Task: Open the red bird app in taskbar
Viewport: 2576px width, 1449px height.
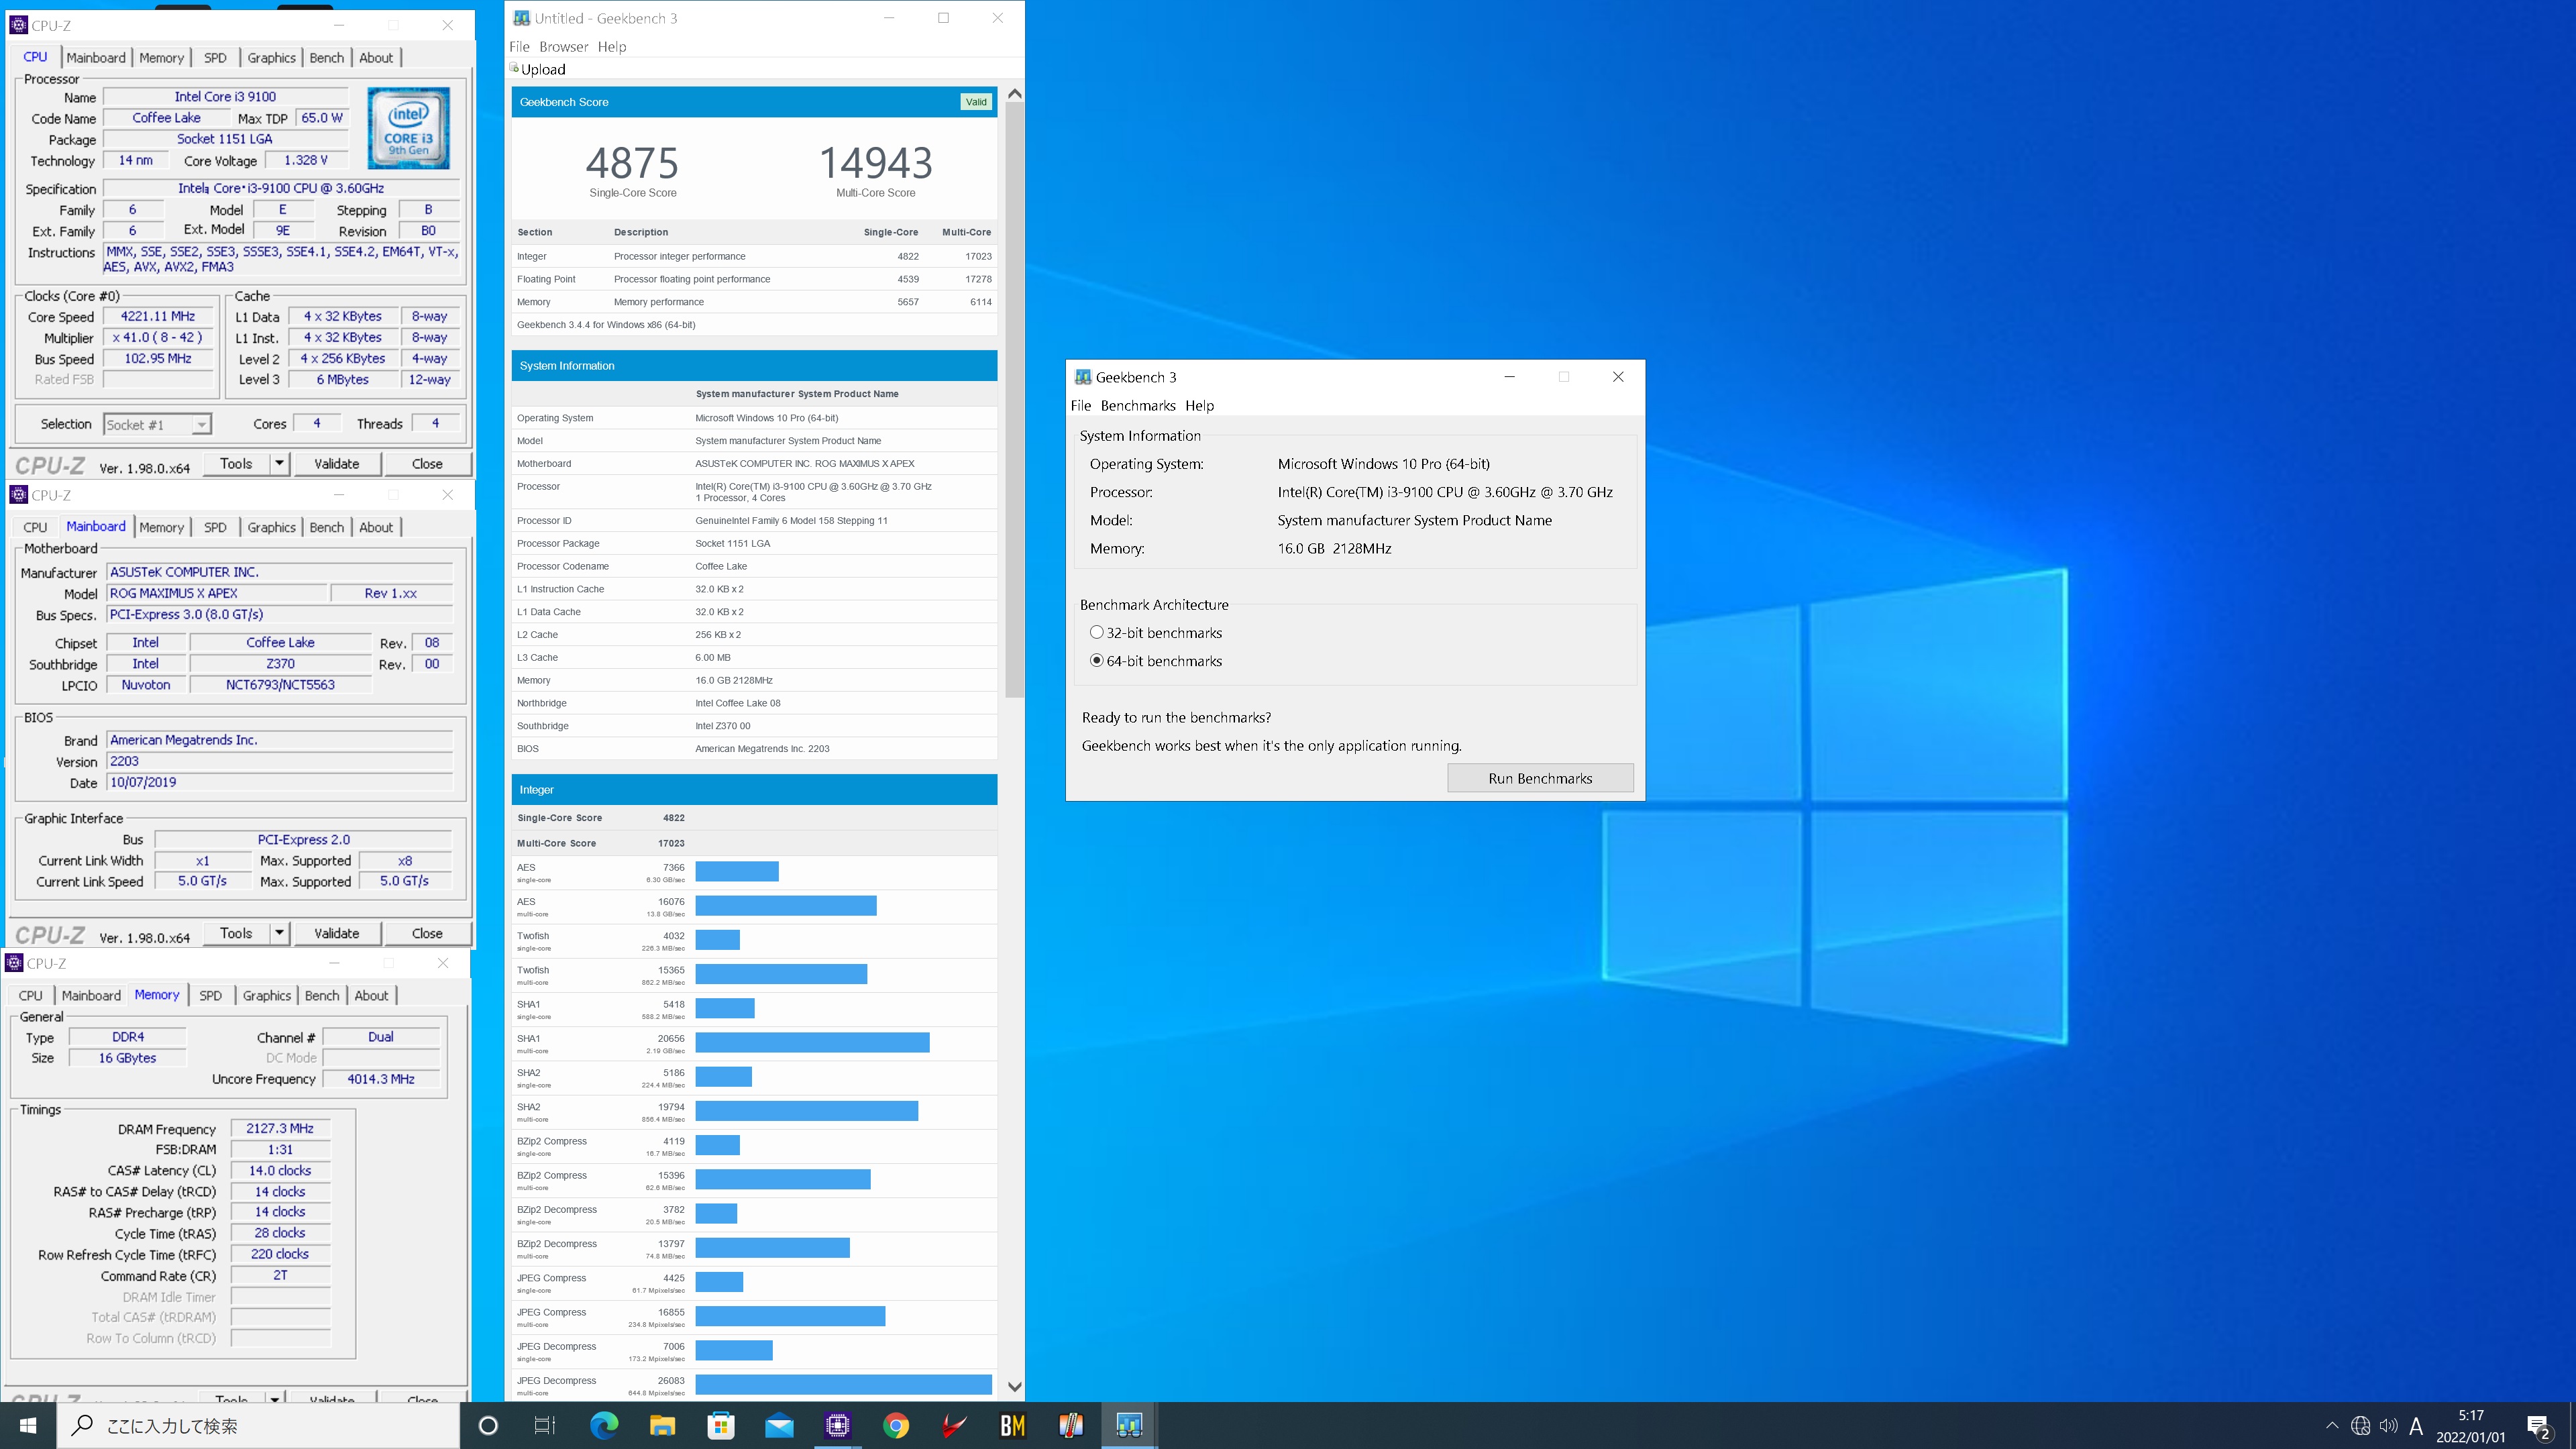Action: pos(954,1425)
